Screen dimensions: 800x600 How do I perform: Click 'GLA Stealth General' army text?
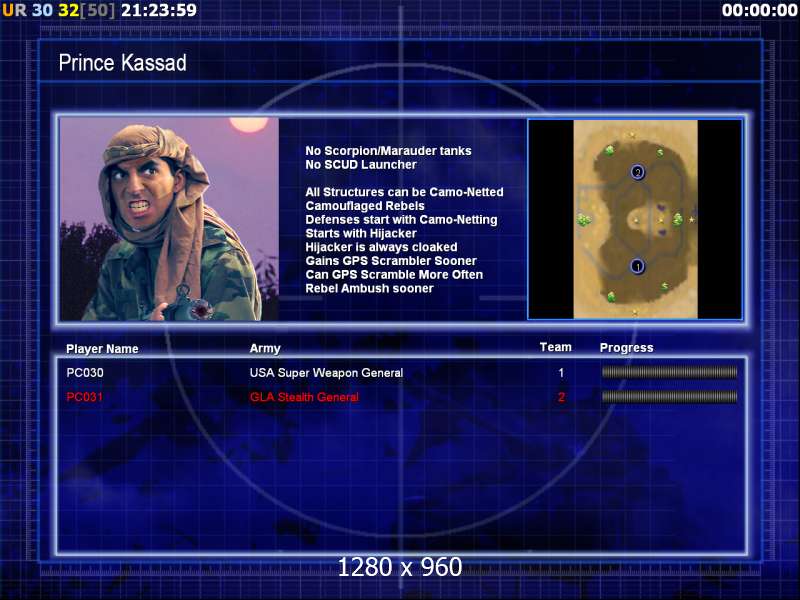click(x=304, y=397)
